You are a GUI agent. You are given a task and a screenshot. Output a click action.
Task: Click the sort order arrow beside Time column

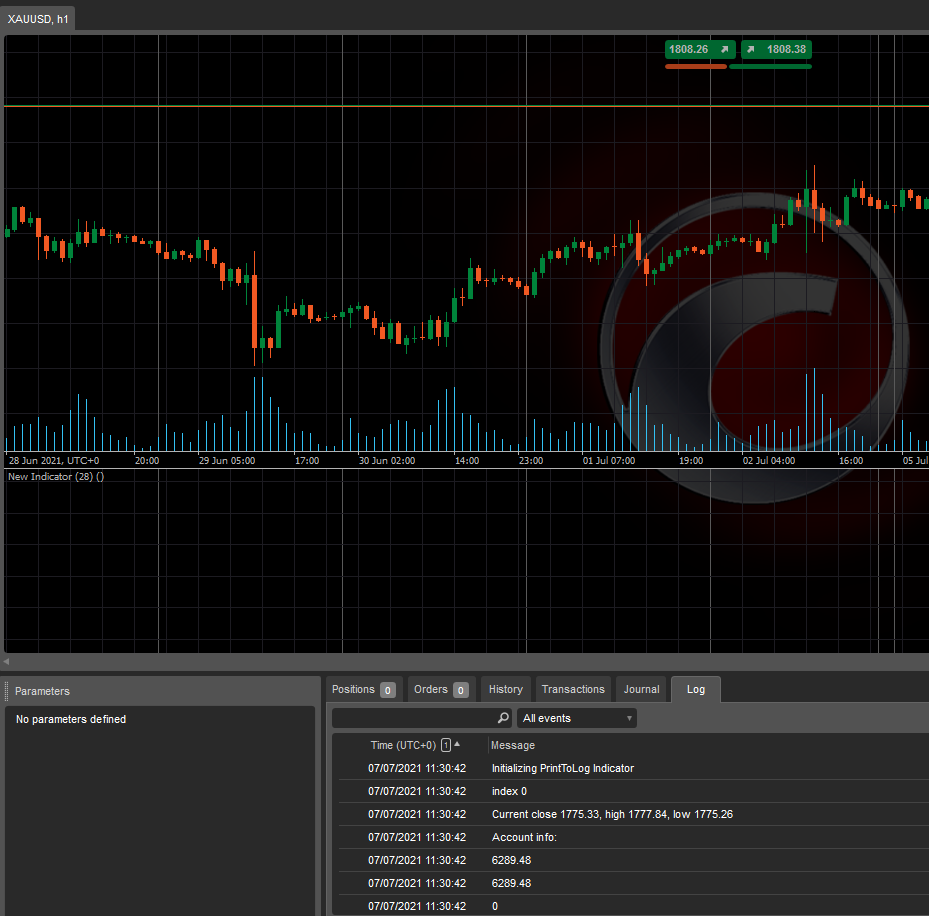[x=457, y=744]
